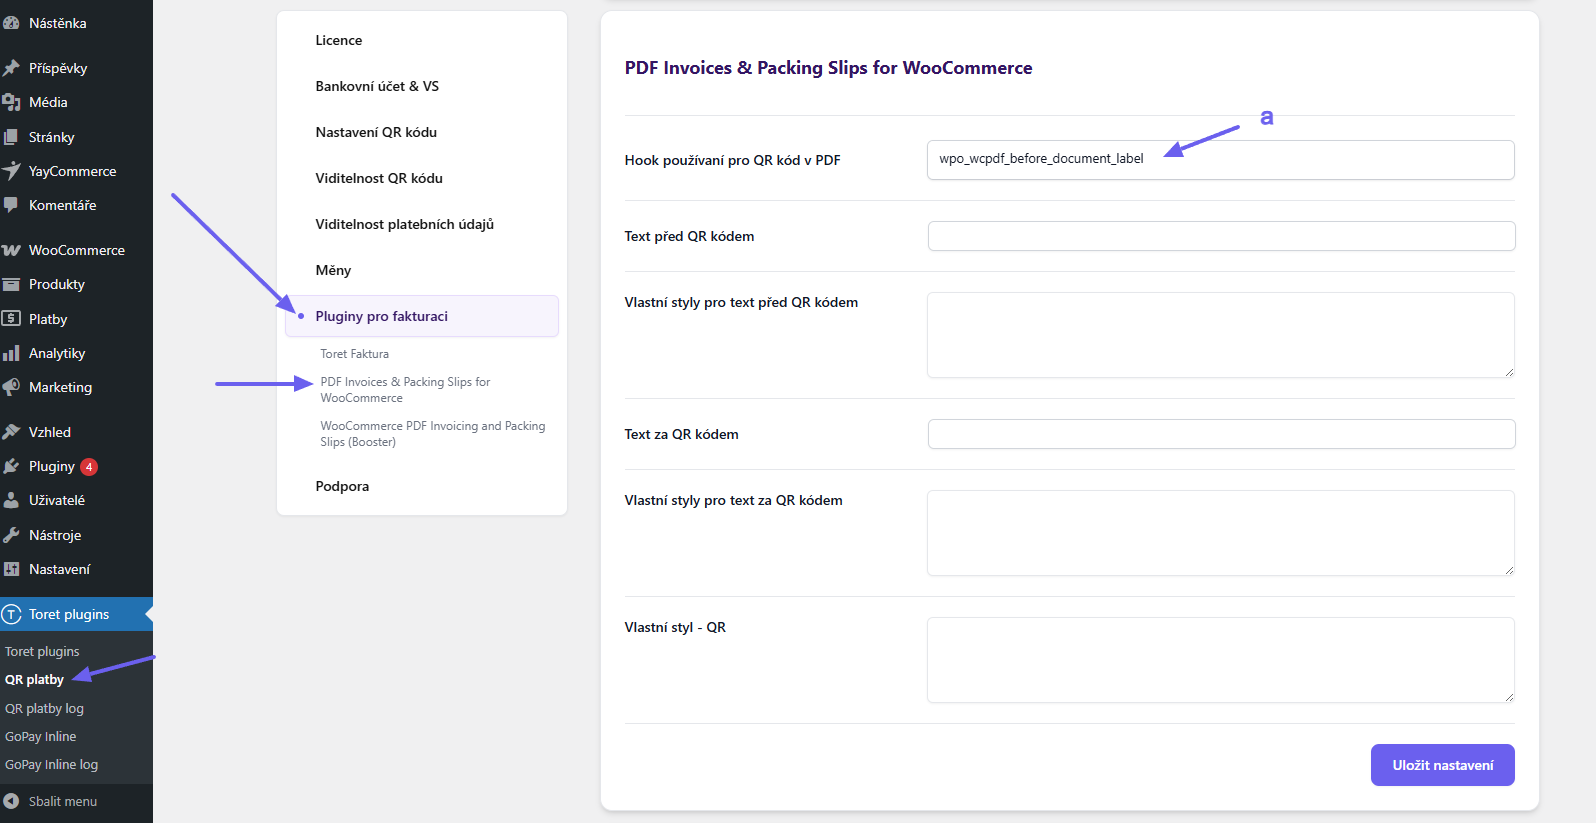Click the Pluginy update count badge
This screenshot has width=1596, height=823.
coord(89,467)
